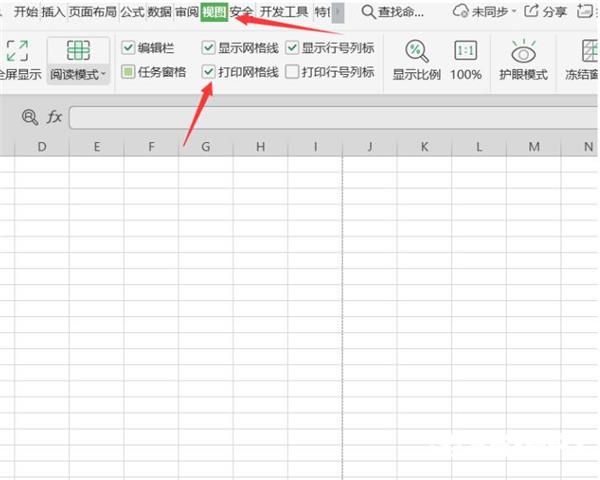Uncheck the 打印网格线 checkbox
The image size is (600, 480).
point(208,72)
